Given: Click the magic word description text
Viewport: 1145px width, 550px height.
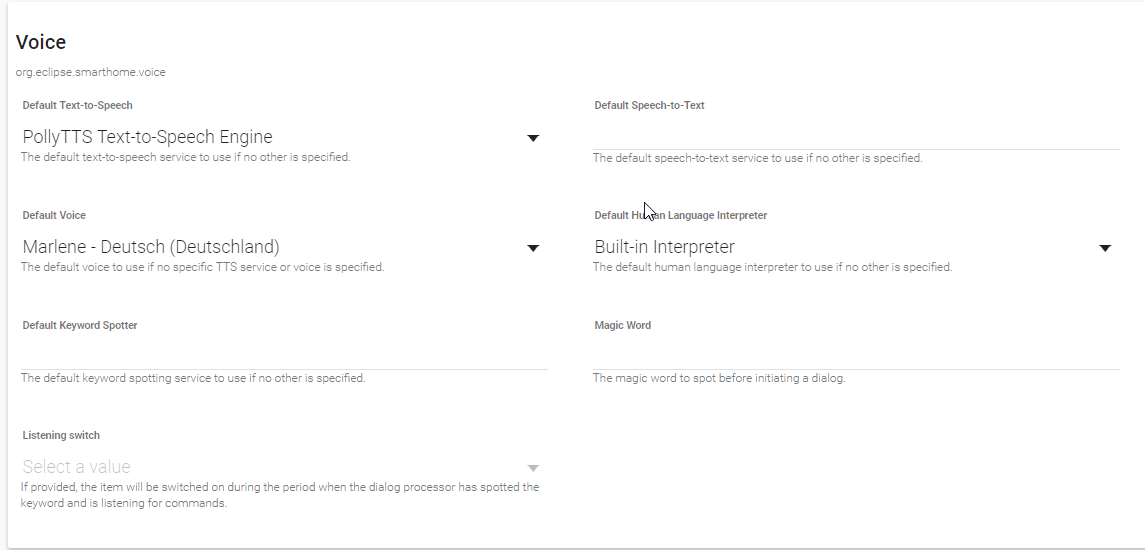Looking at the screenshot, I should (x=719, y=378).
